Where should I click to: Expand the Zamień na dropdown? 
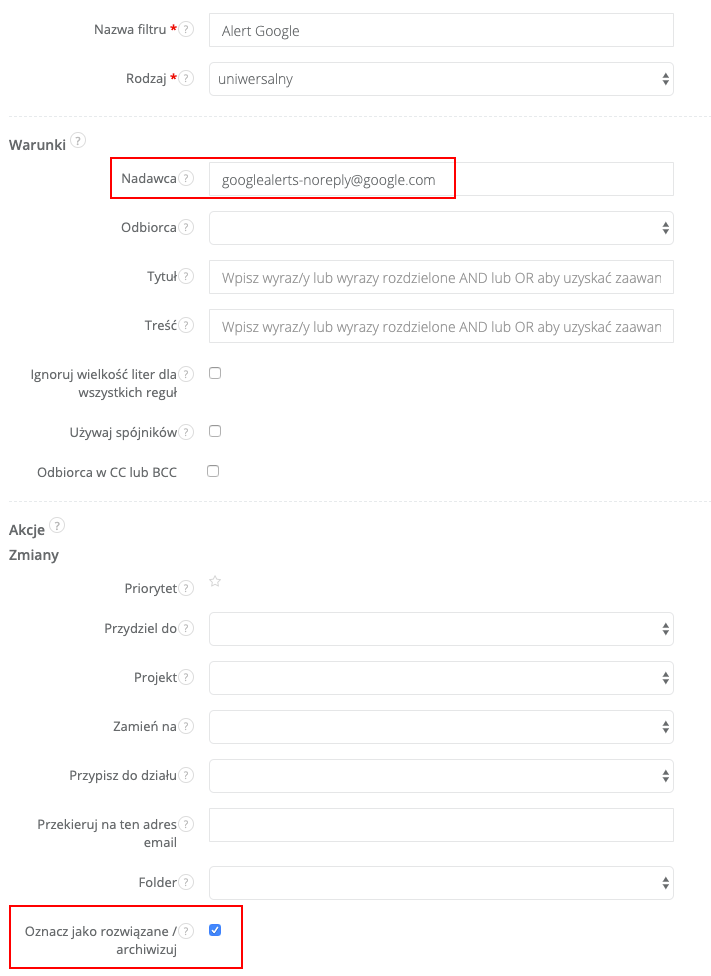click(x=441, y=727)
